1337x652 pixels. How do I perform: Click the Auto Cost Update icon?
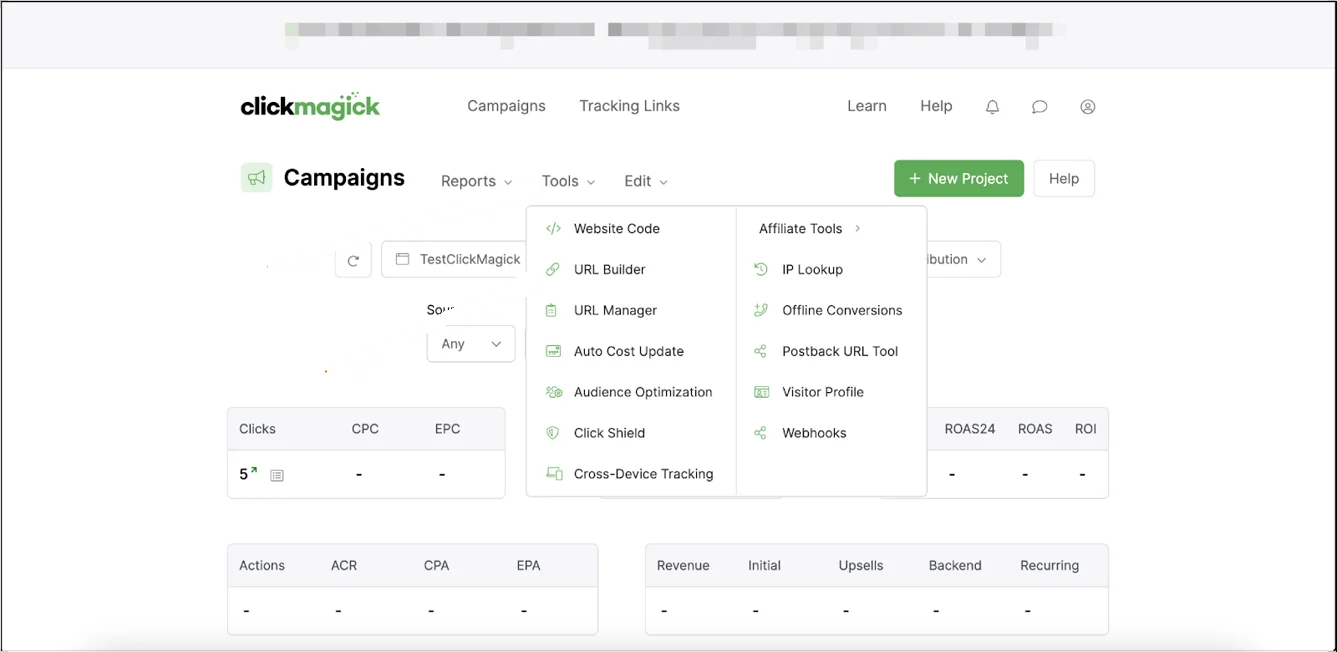(552, 351)
